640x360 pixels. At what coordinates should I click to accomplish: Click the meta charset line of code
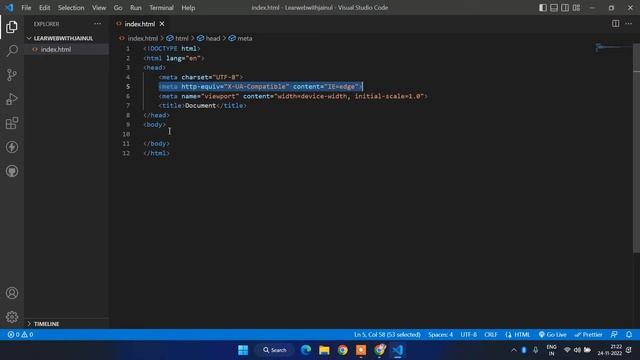tap(201, 77)
